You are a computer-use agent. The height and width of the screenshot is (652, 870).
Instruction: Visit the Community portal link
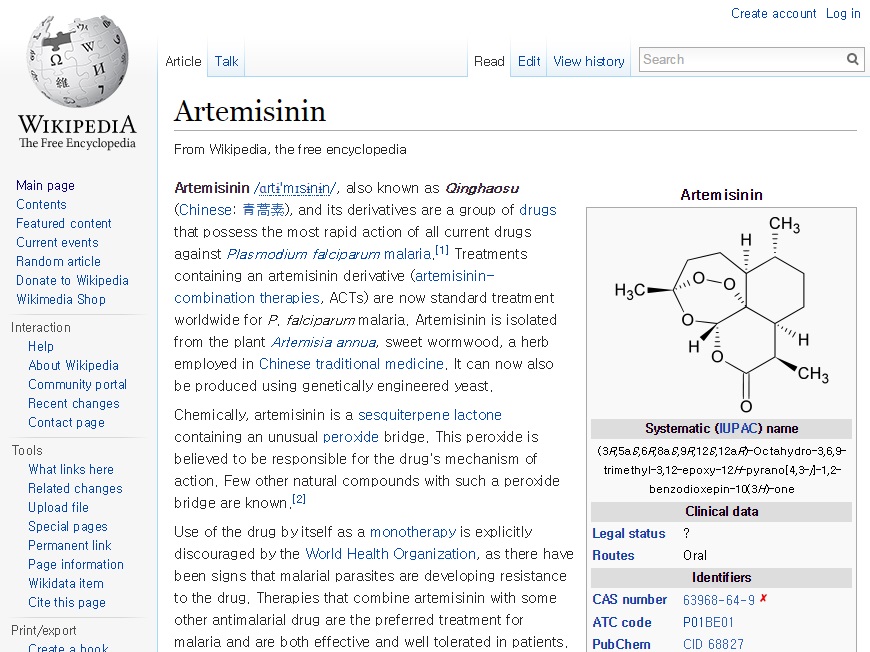78,384
